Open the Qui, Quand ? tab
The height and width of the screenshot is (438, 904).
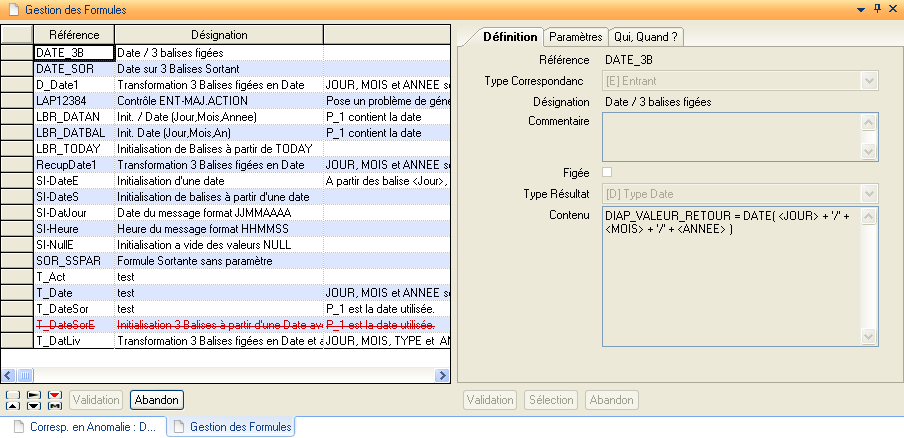pyautogui.click(x=646, y=37)
